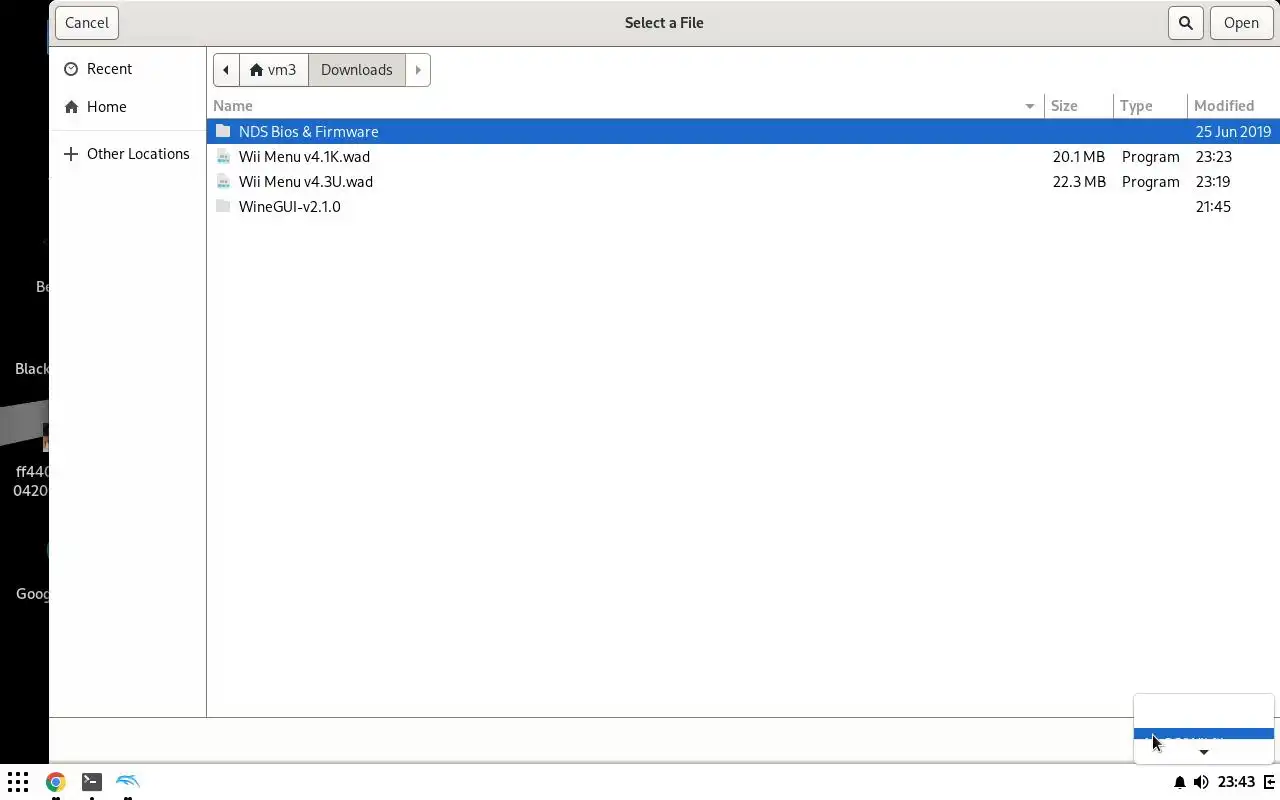
Task: Click the 23:43 clock in tray
Action: (x=1237, y=782)
